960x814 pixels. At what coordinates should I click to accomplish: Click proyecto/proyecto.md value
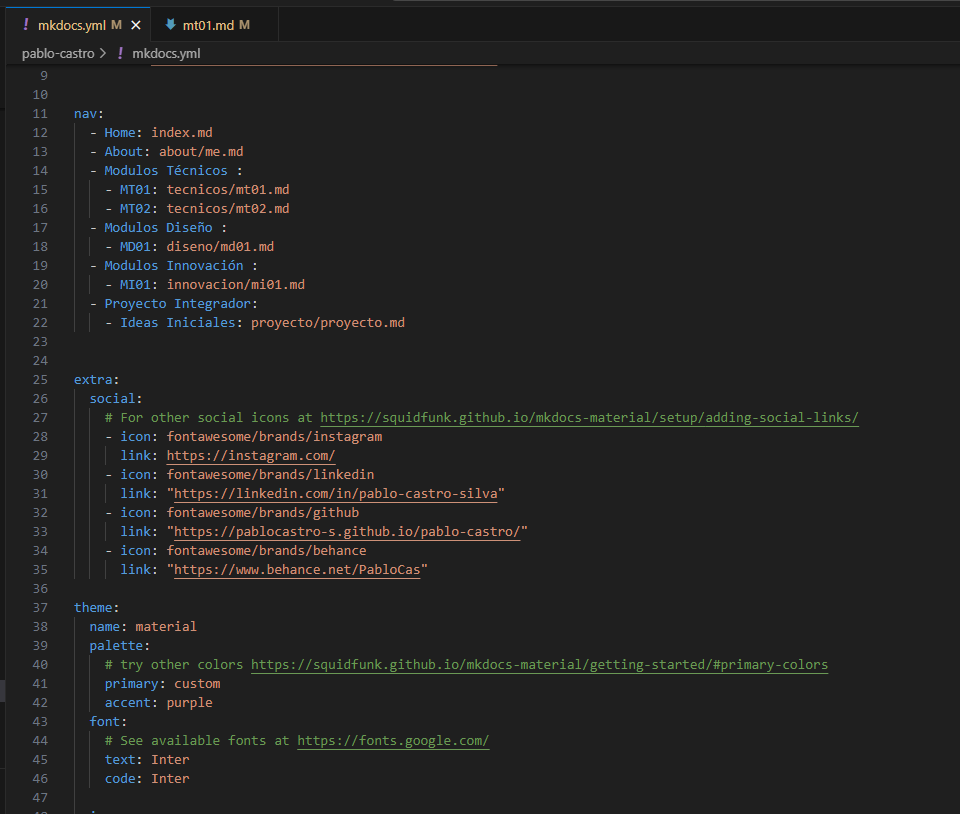coord(328,323)
